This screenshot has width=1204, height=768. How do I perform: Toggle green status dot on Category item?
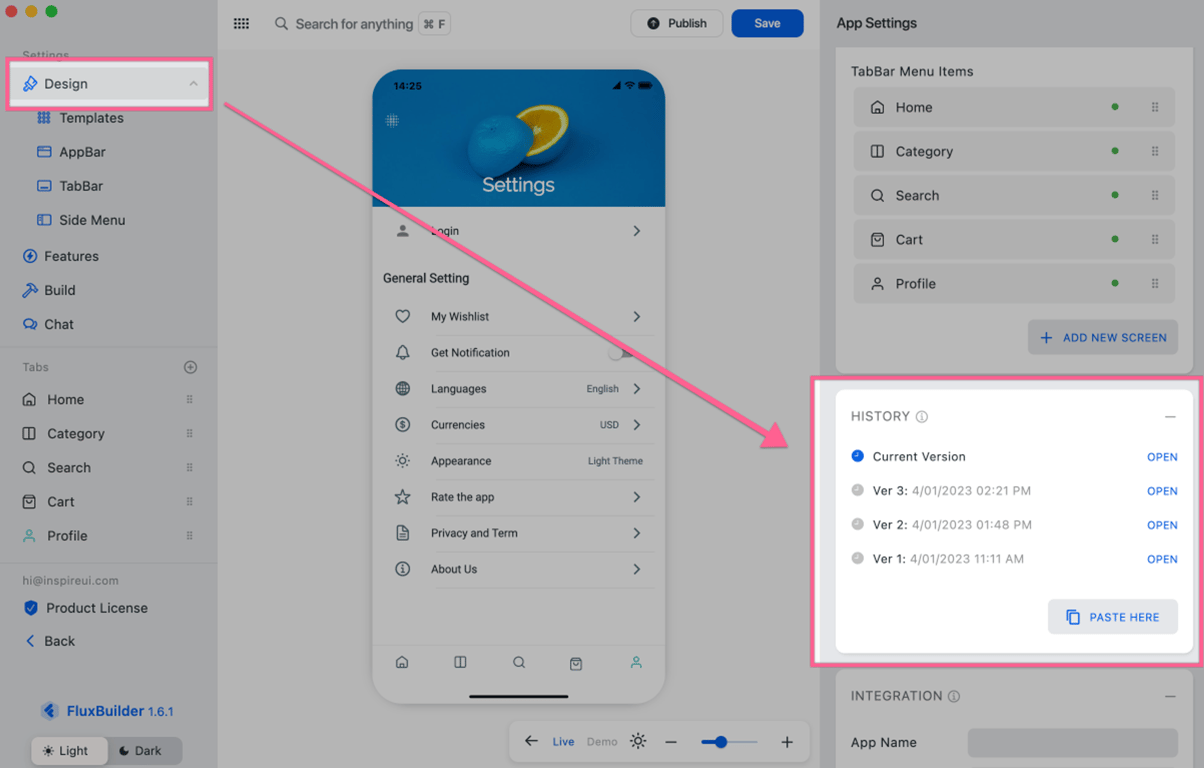(1115, 151)
